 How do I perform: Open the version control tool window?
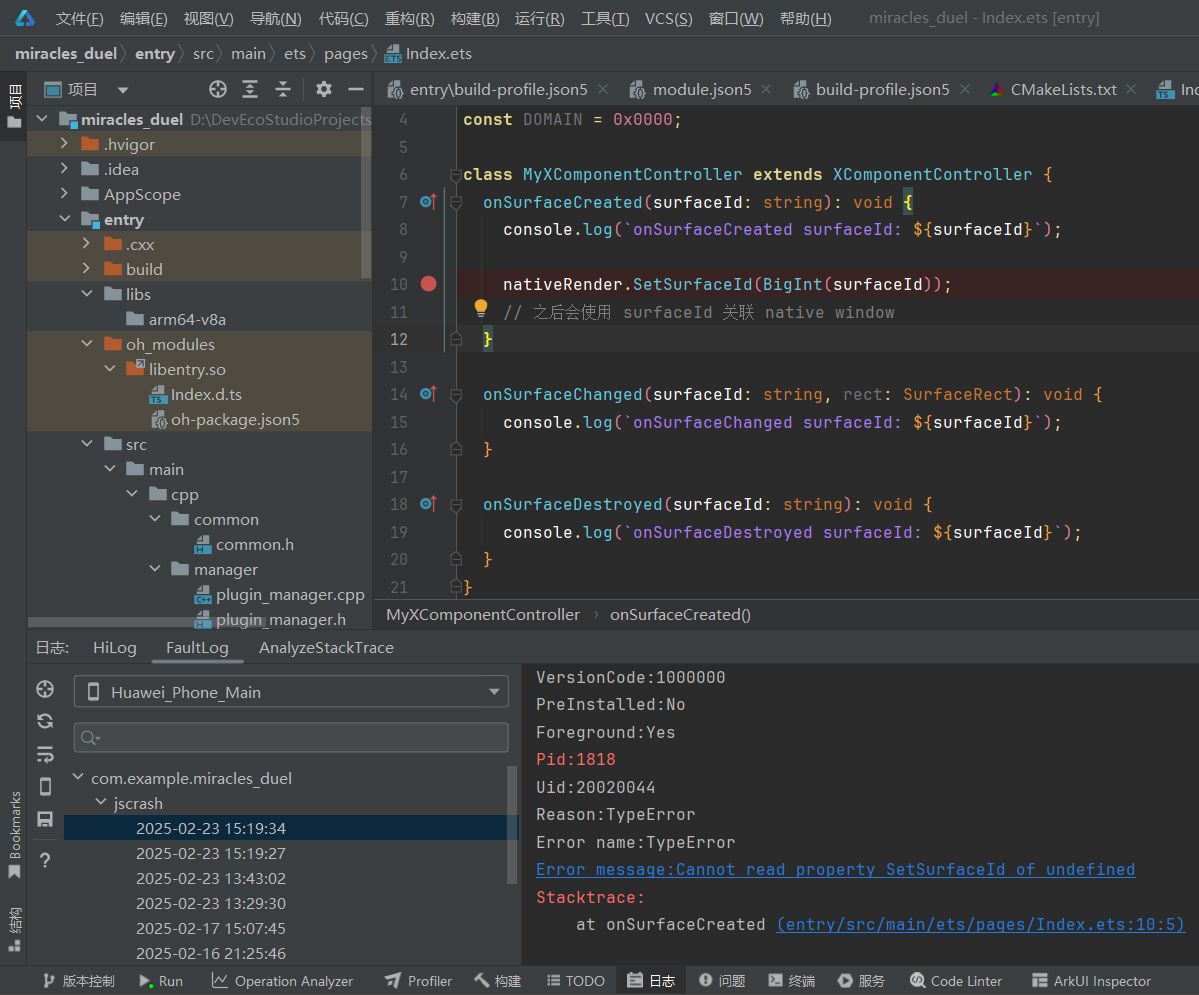pos(79,981)
